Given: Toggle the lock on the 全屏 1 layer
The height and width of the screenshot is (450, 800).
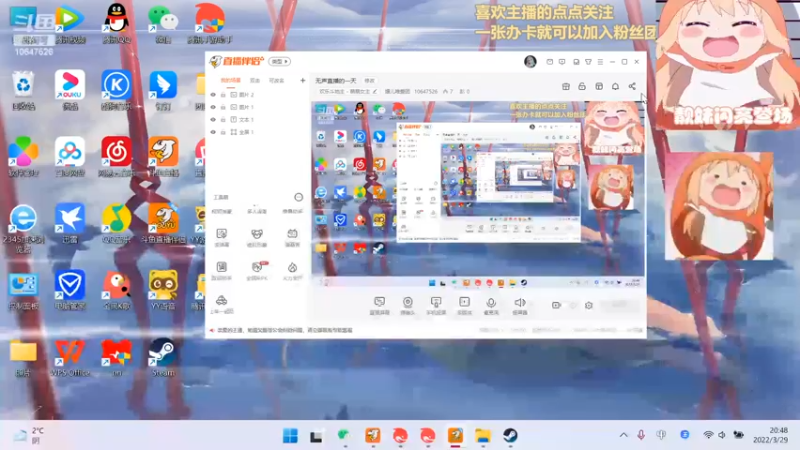Looking at the screenshot, I should point(223,132).
